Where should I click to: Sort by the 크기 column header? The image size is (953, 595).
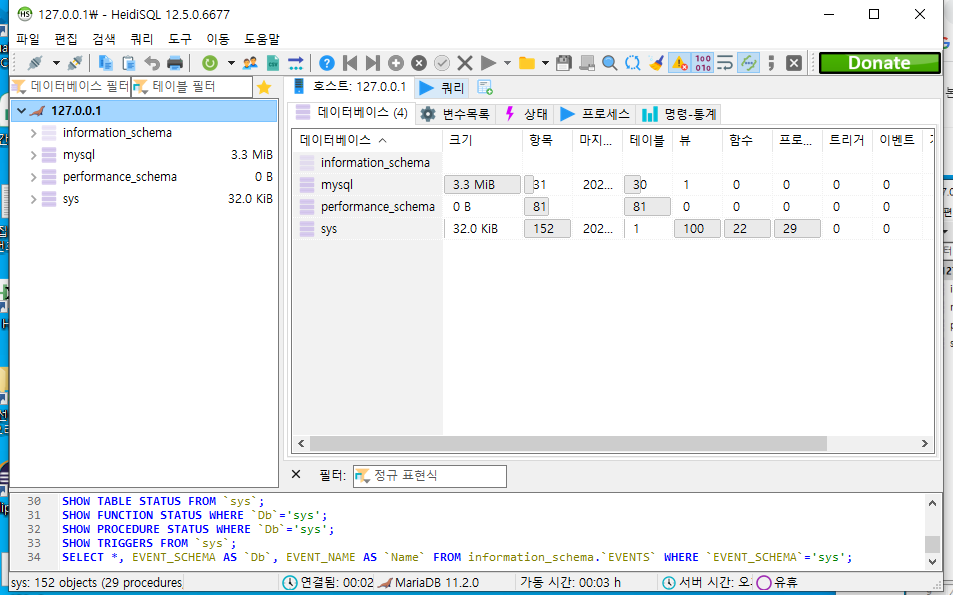pos(482,140)
